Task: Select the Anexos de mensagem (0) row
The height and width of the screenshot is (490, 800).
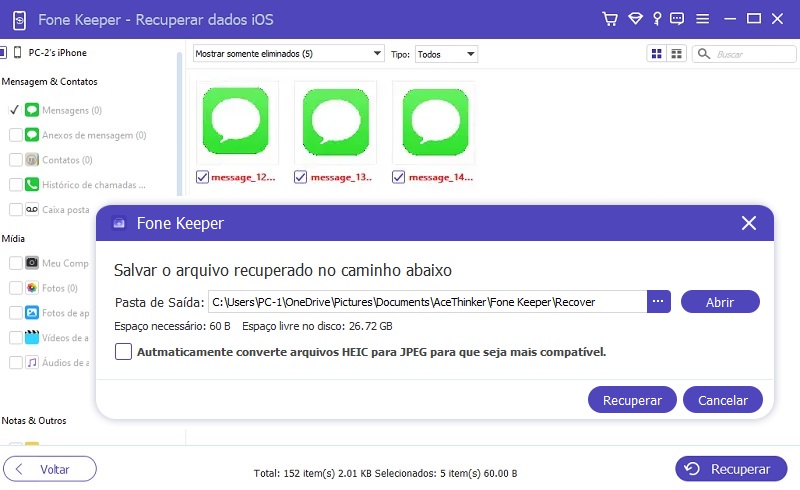Action: (94, 135)
